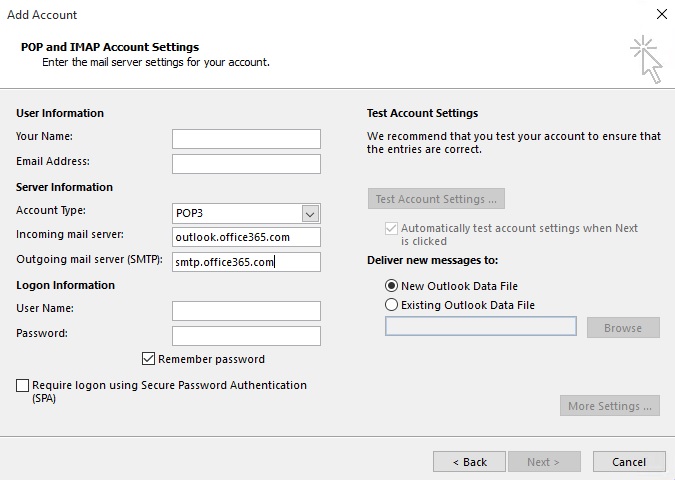Image resolution: width=675 pixels, height=480 pixels.
Task: Focus the Email Address input
Action: [246, 163]
